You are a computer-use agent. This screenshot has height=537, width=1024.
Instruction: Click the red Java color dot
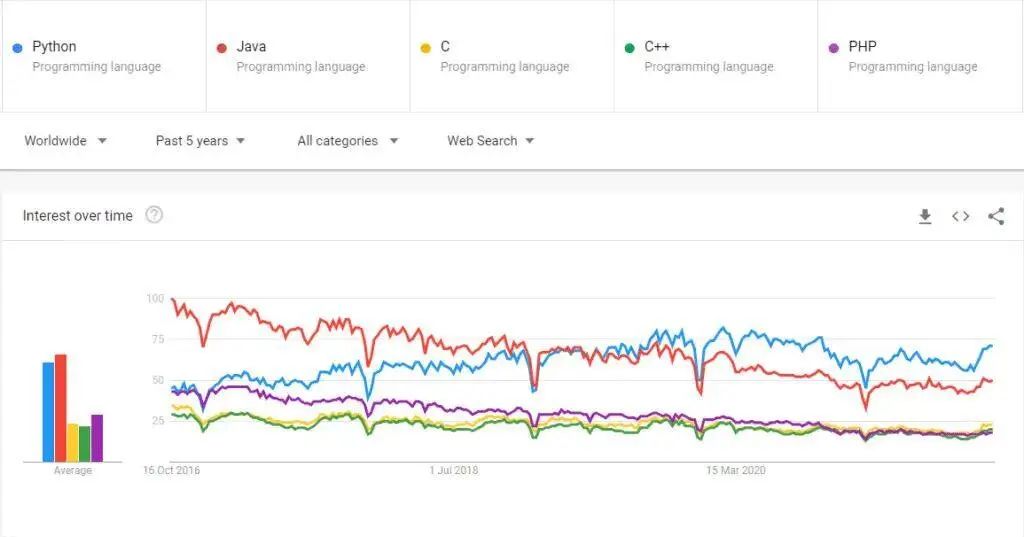[222, 47]
